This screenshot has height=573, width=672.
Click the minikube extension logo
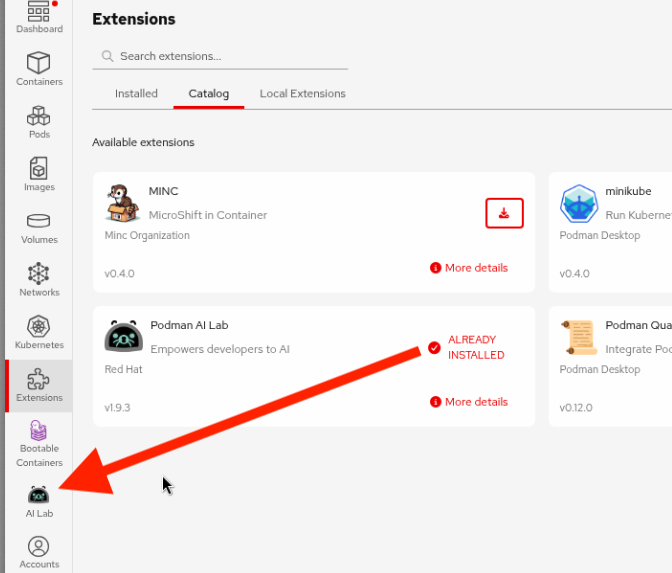point(579,204)
